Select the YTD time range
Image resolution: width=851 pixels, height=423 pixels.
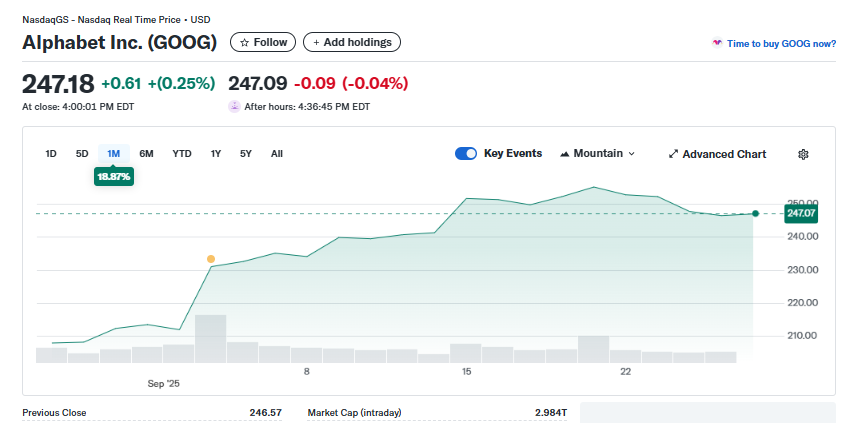pos(182,154)
